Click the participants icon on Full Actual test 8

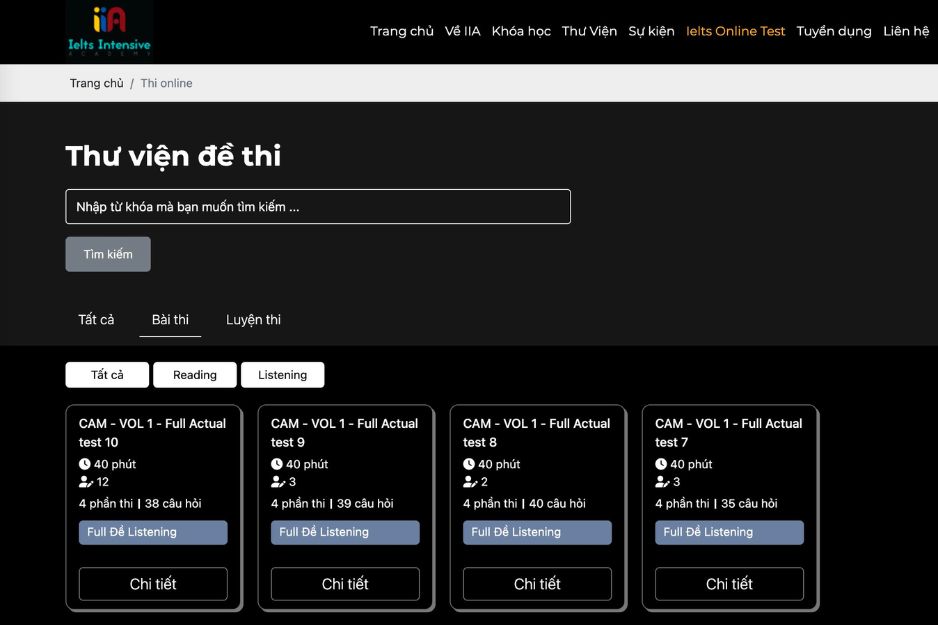(x=467, y=482)
